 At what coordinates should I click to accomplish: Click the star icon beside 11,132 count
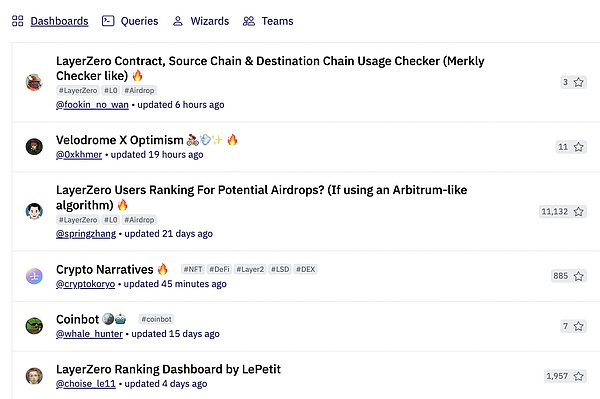click(578, 212)
